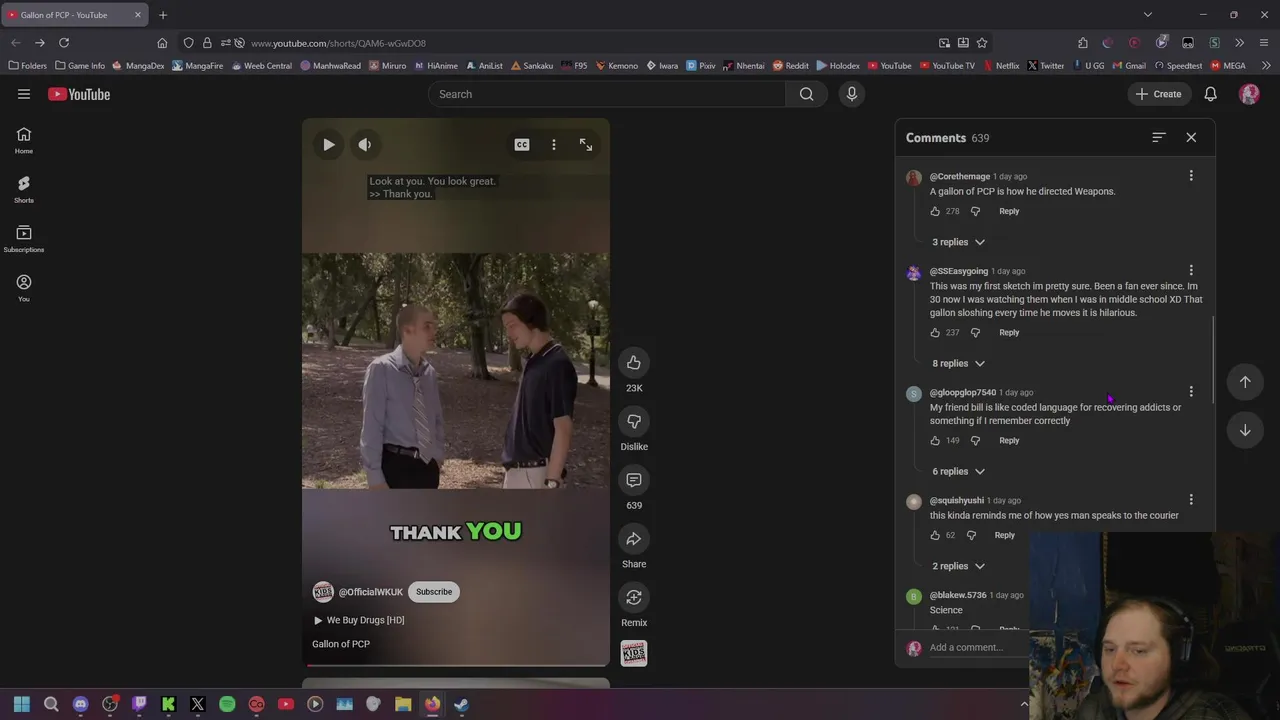Open the Create menu

coord(1158,94)
